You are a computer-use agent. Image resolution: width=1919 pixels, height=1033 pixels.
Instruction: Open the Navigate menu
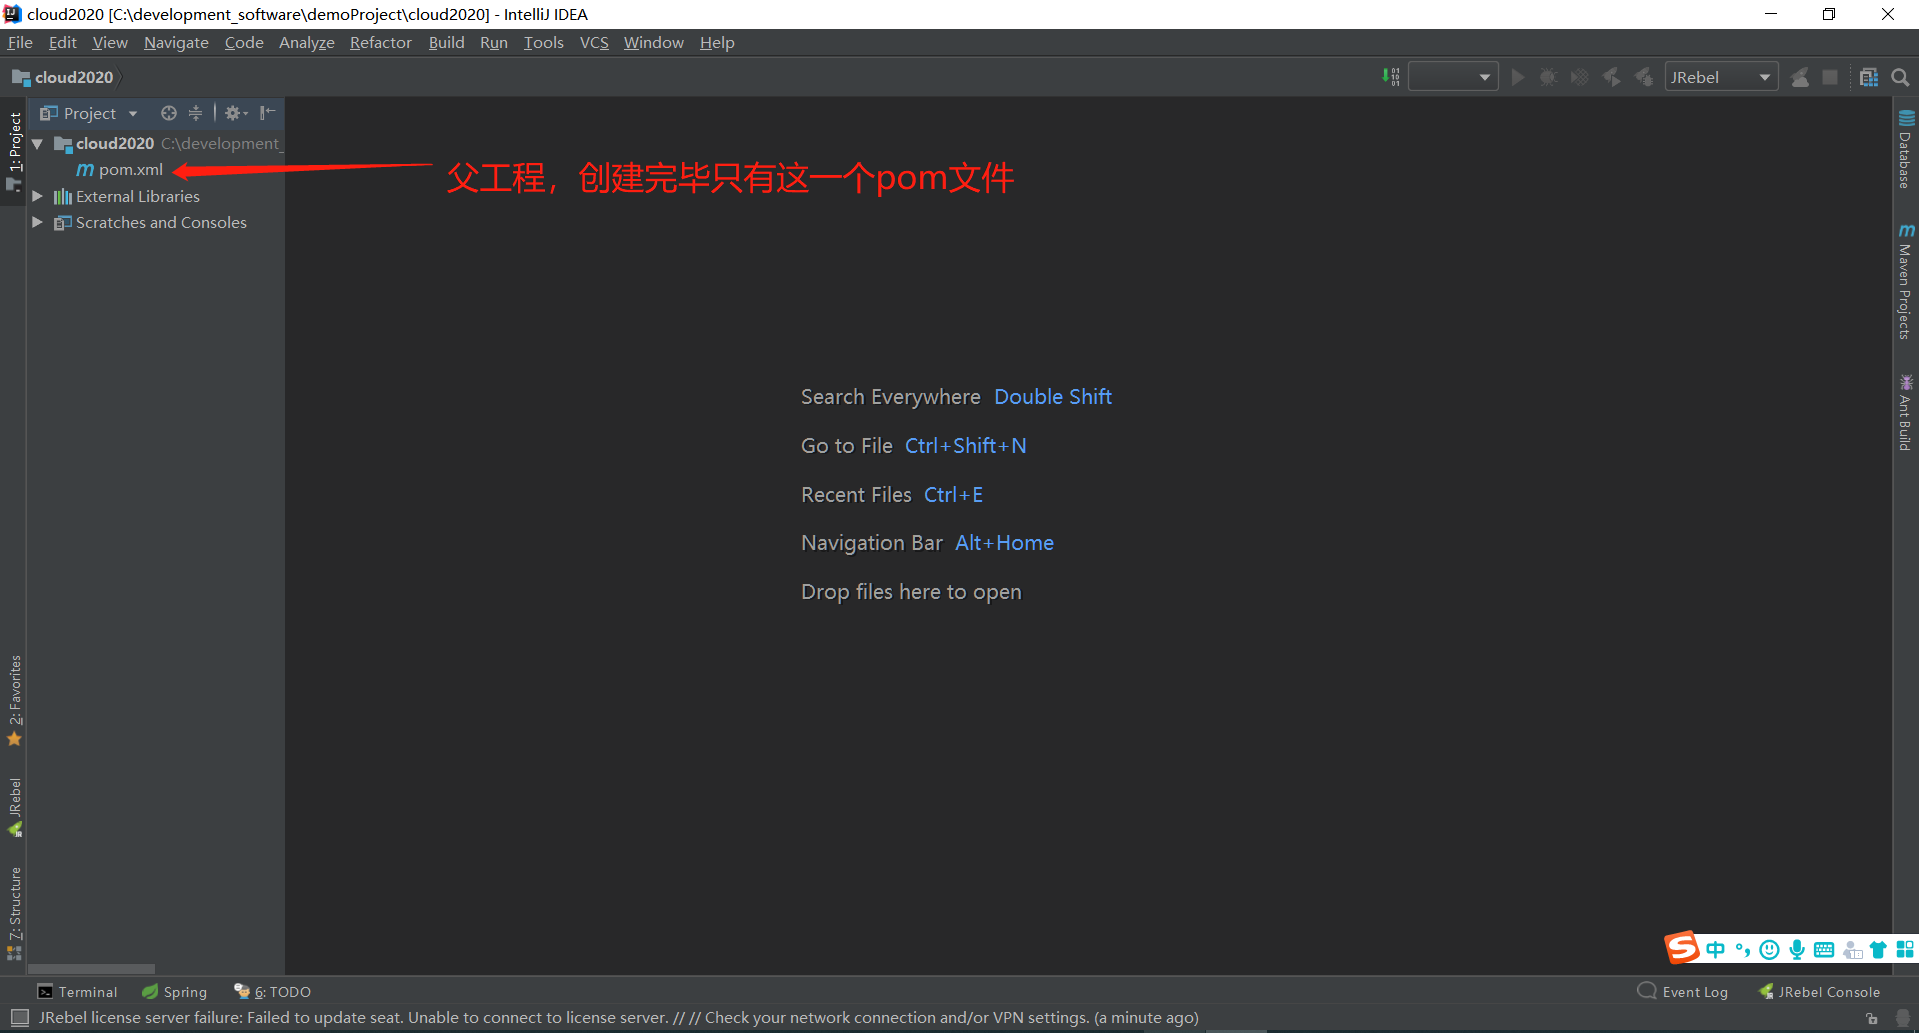point(176,43)
